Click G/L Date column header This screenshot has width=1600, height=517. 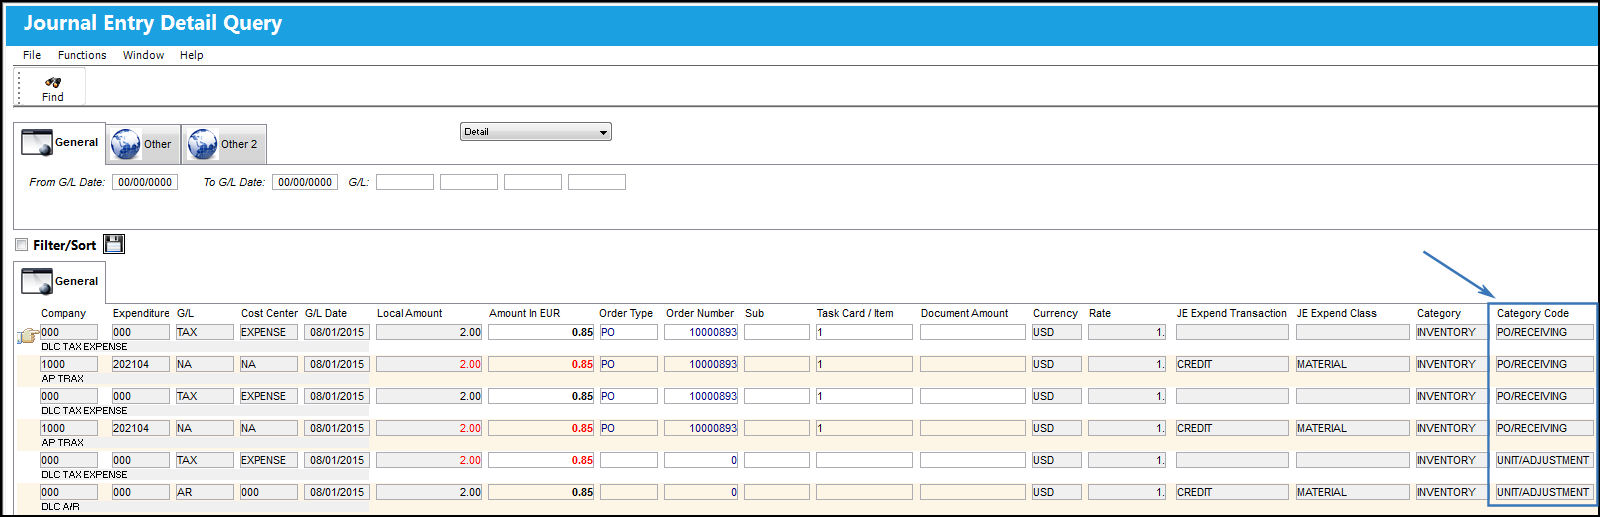[326, 313]
